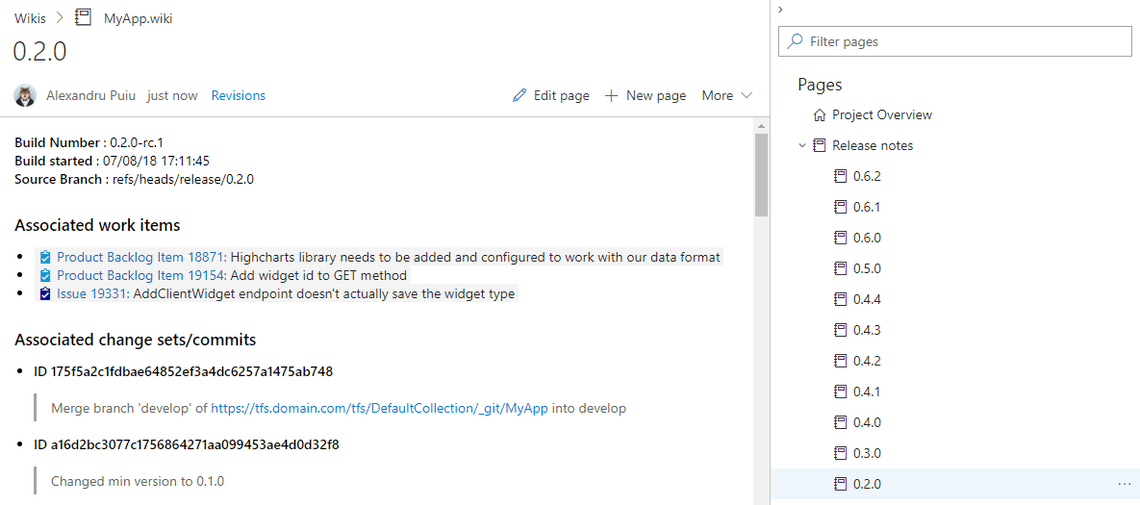This screenshot has height=505, width=1140.
Task: Collapse the Release notes tree node
Action: pos(802,145)
